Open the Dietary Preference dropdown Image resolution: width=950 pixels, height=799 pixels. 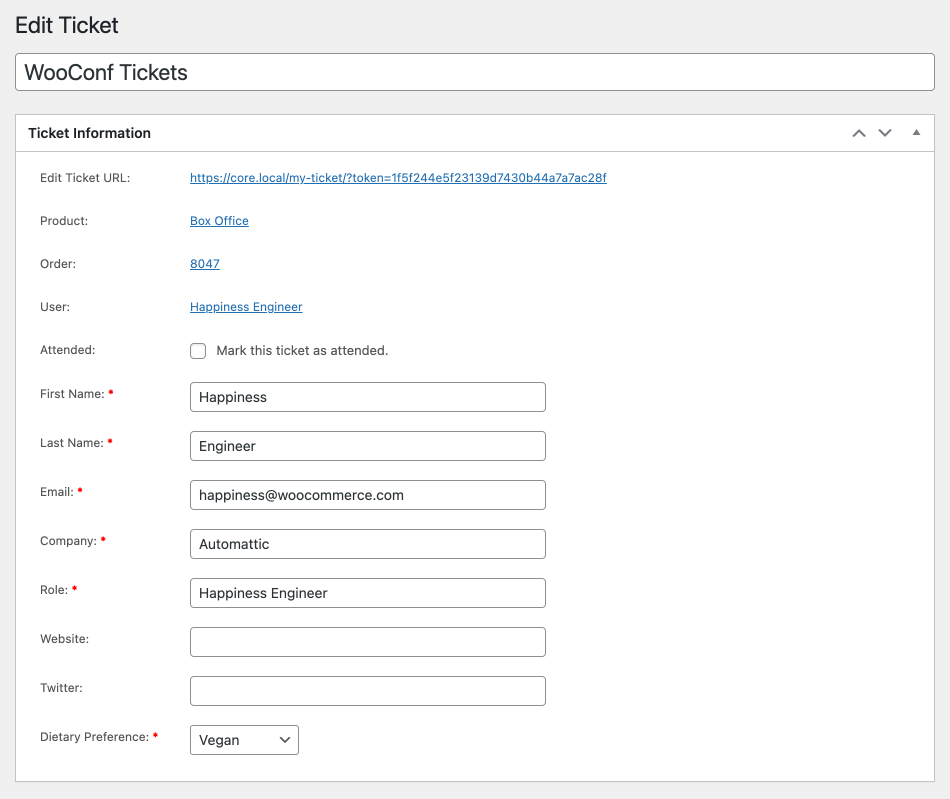(244, 740)
